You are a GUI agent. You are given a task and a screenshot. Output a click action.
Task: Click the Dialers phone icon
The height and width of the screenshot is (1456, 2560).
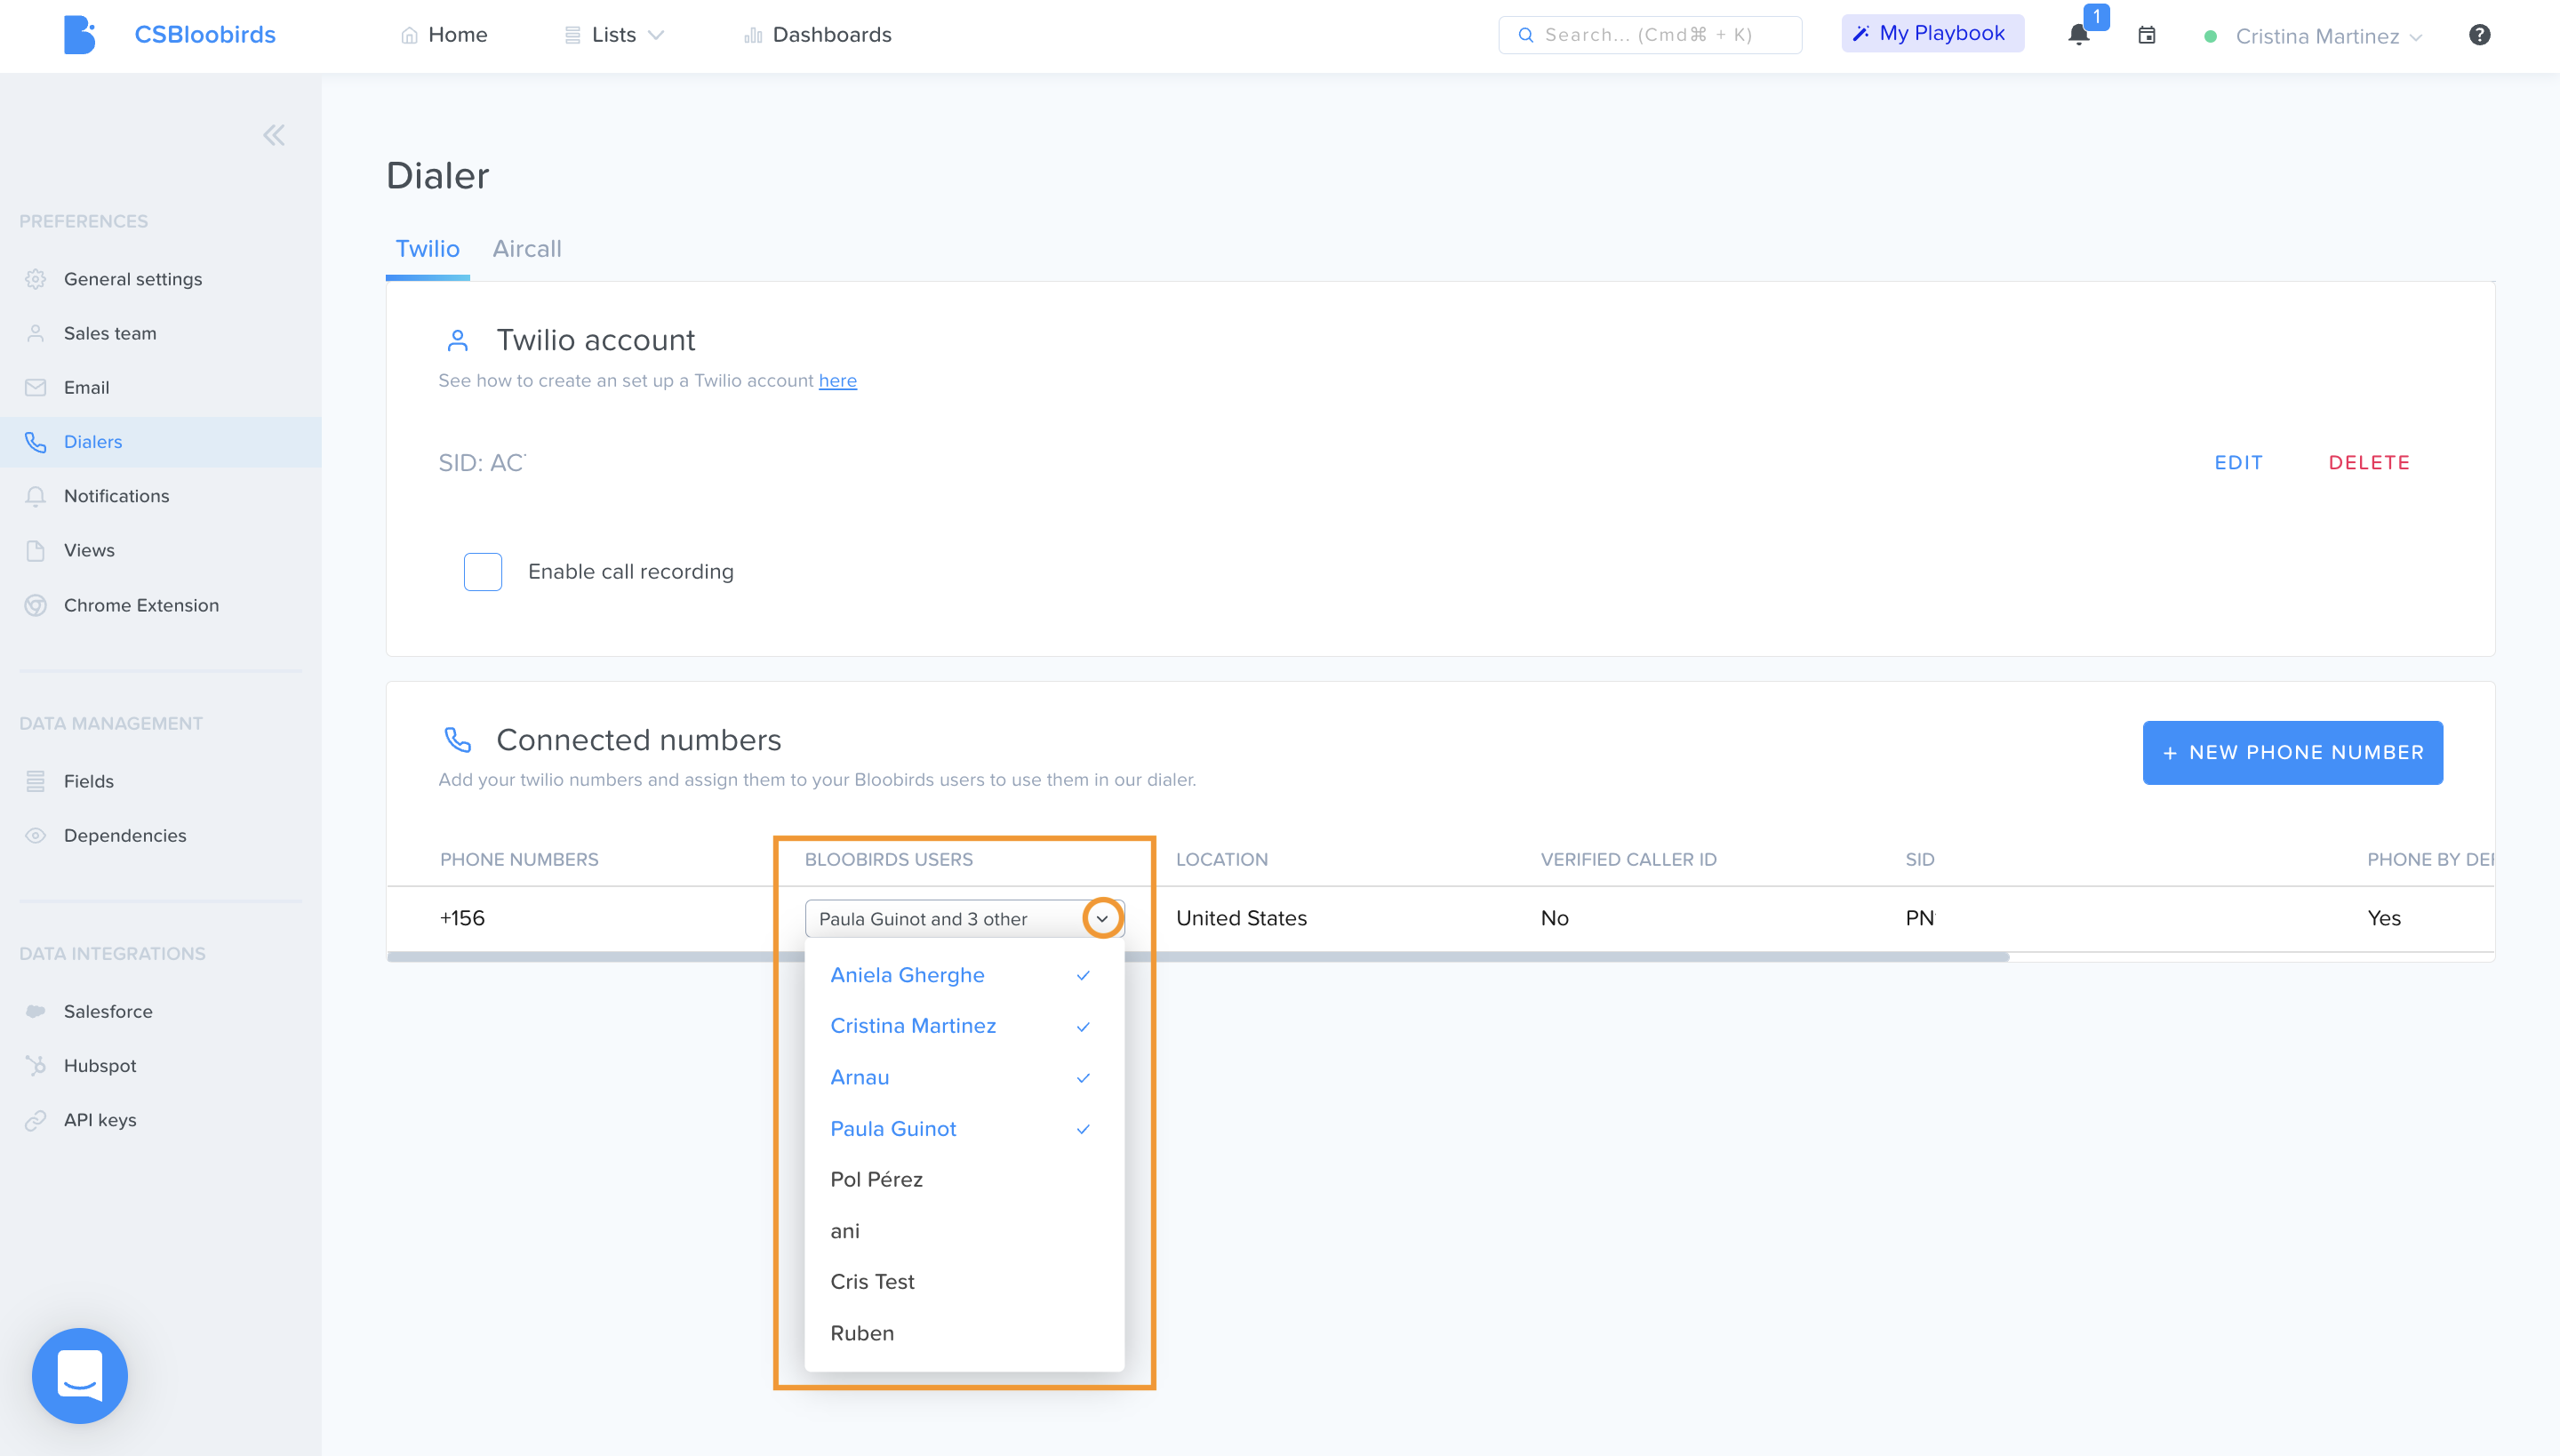[x=36, y=441]
